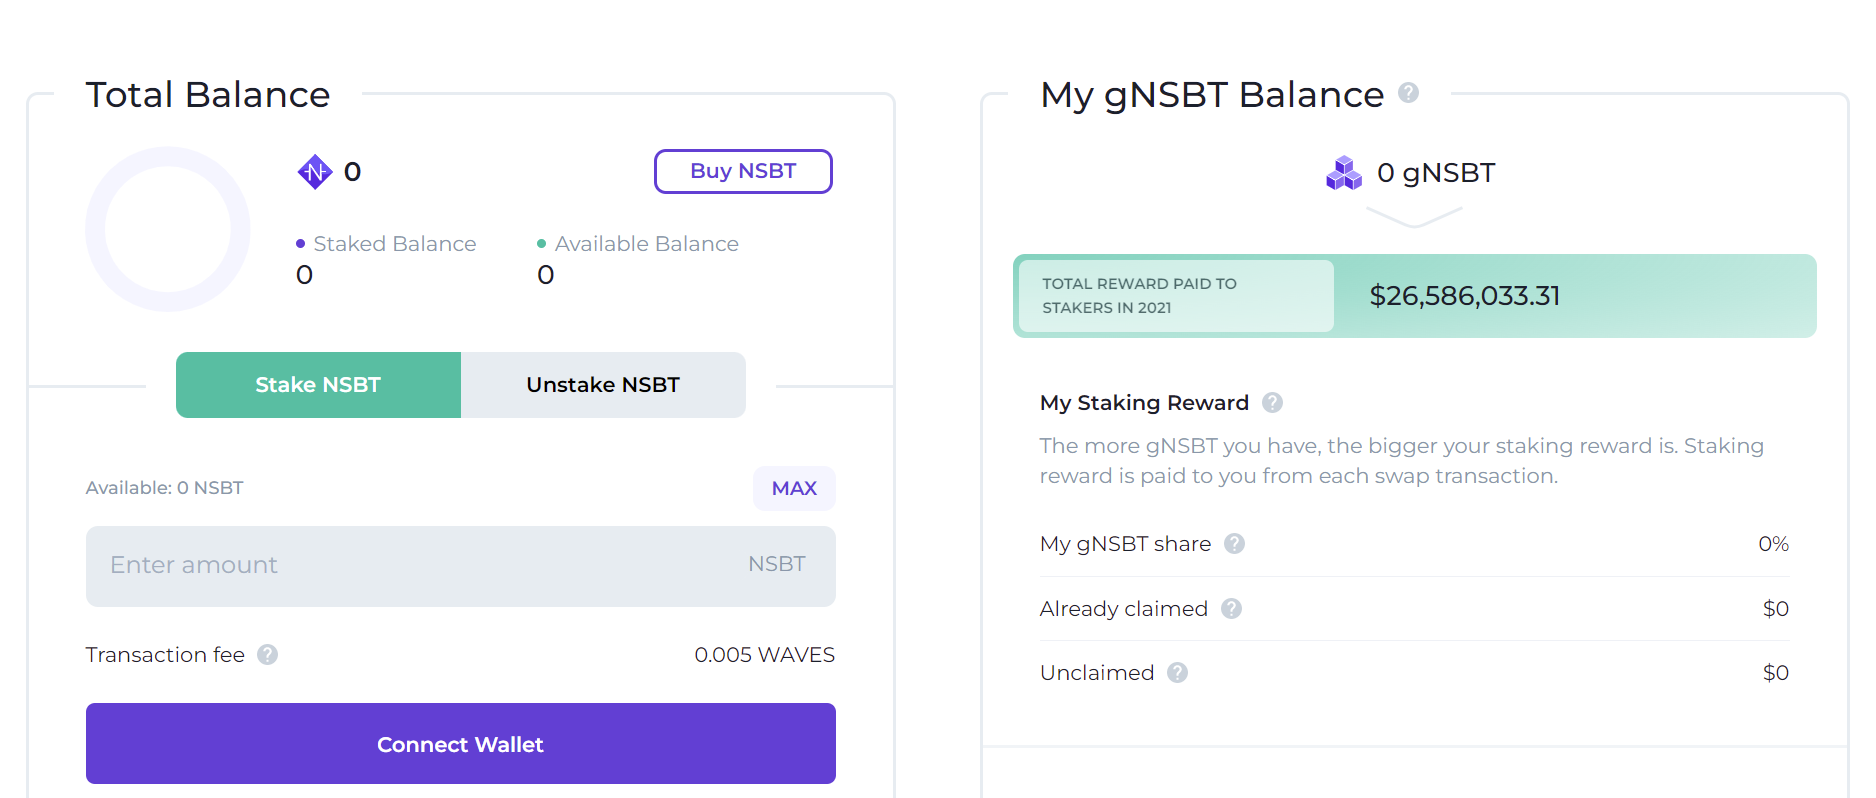Image resolution: width=1876 pixels, height=798 pixels.
Task: Click the help icon next to Transaction fee
Action: coord(267,654)
